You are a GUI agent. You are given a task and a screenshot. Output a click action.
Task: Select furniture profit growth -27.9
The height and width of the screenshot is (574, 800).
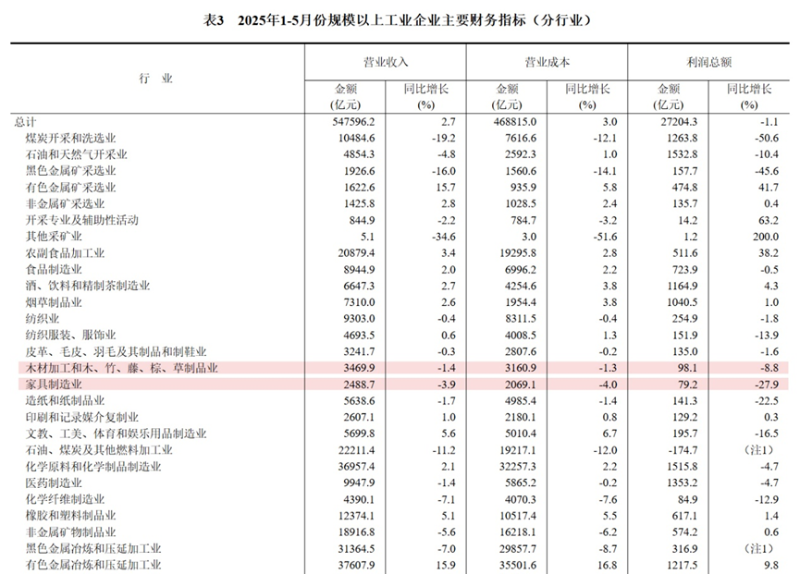point(767,384)
